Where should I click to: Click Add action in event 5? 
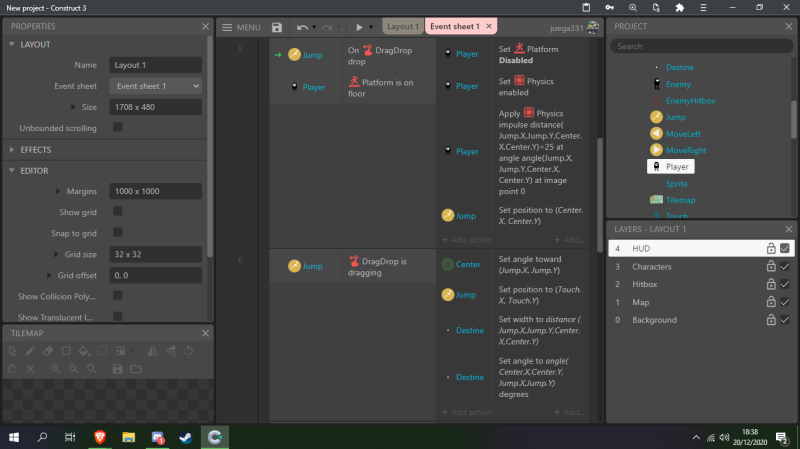coord(466,240)
